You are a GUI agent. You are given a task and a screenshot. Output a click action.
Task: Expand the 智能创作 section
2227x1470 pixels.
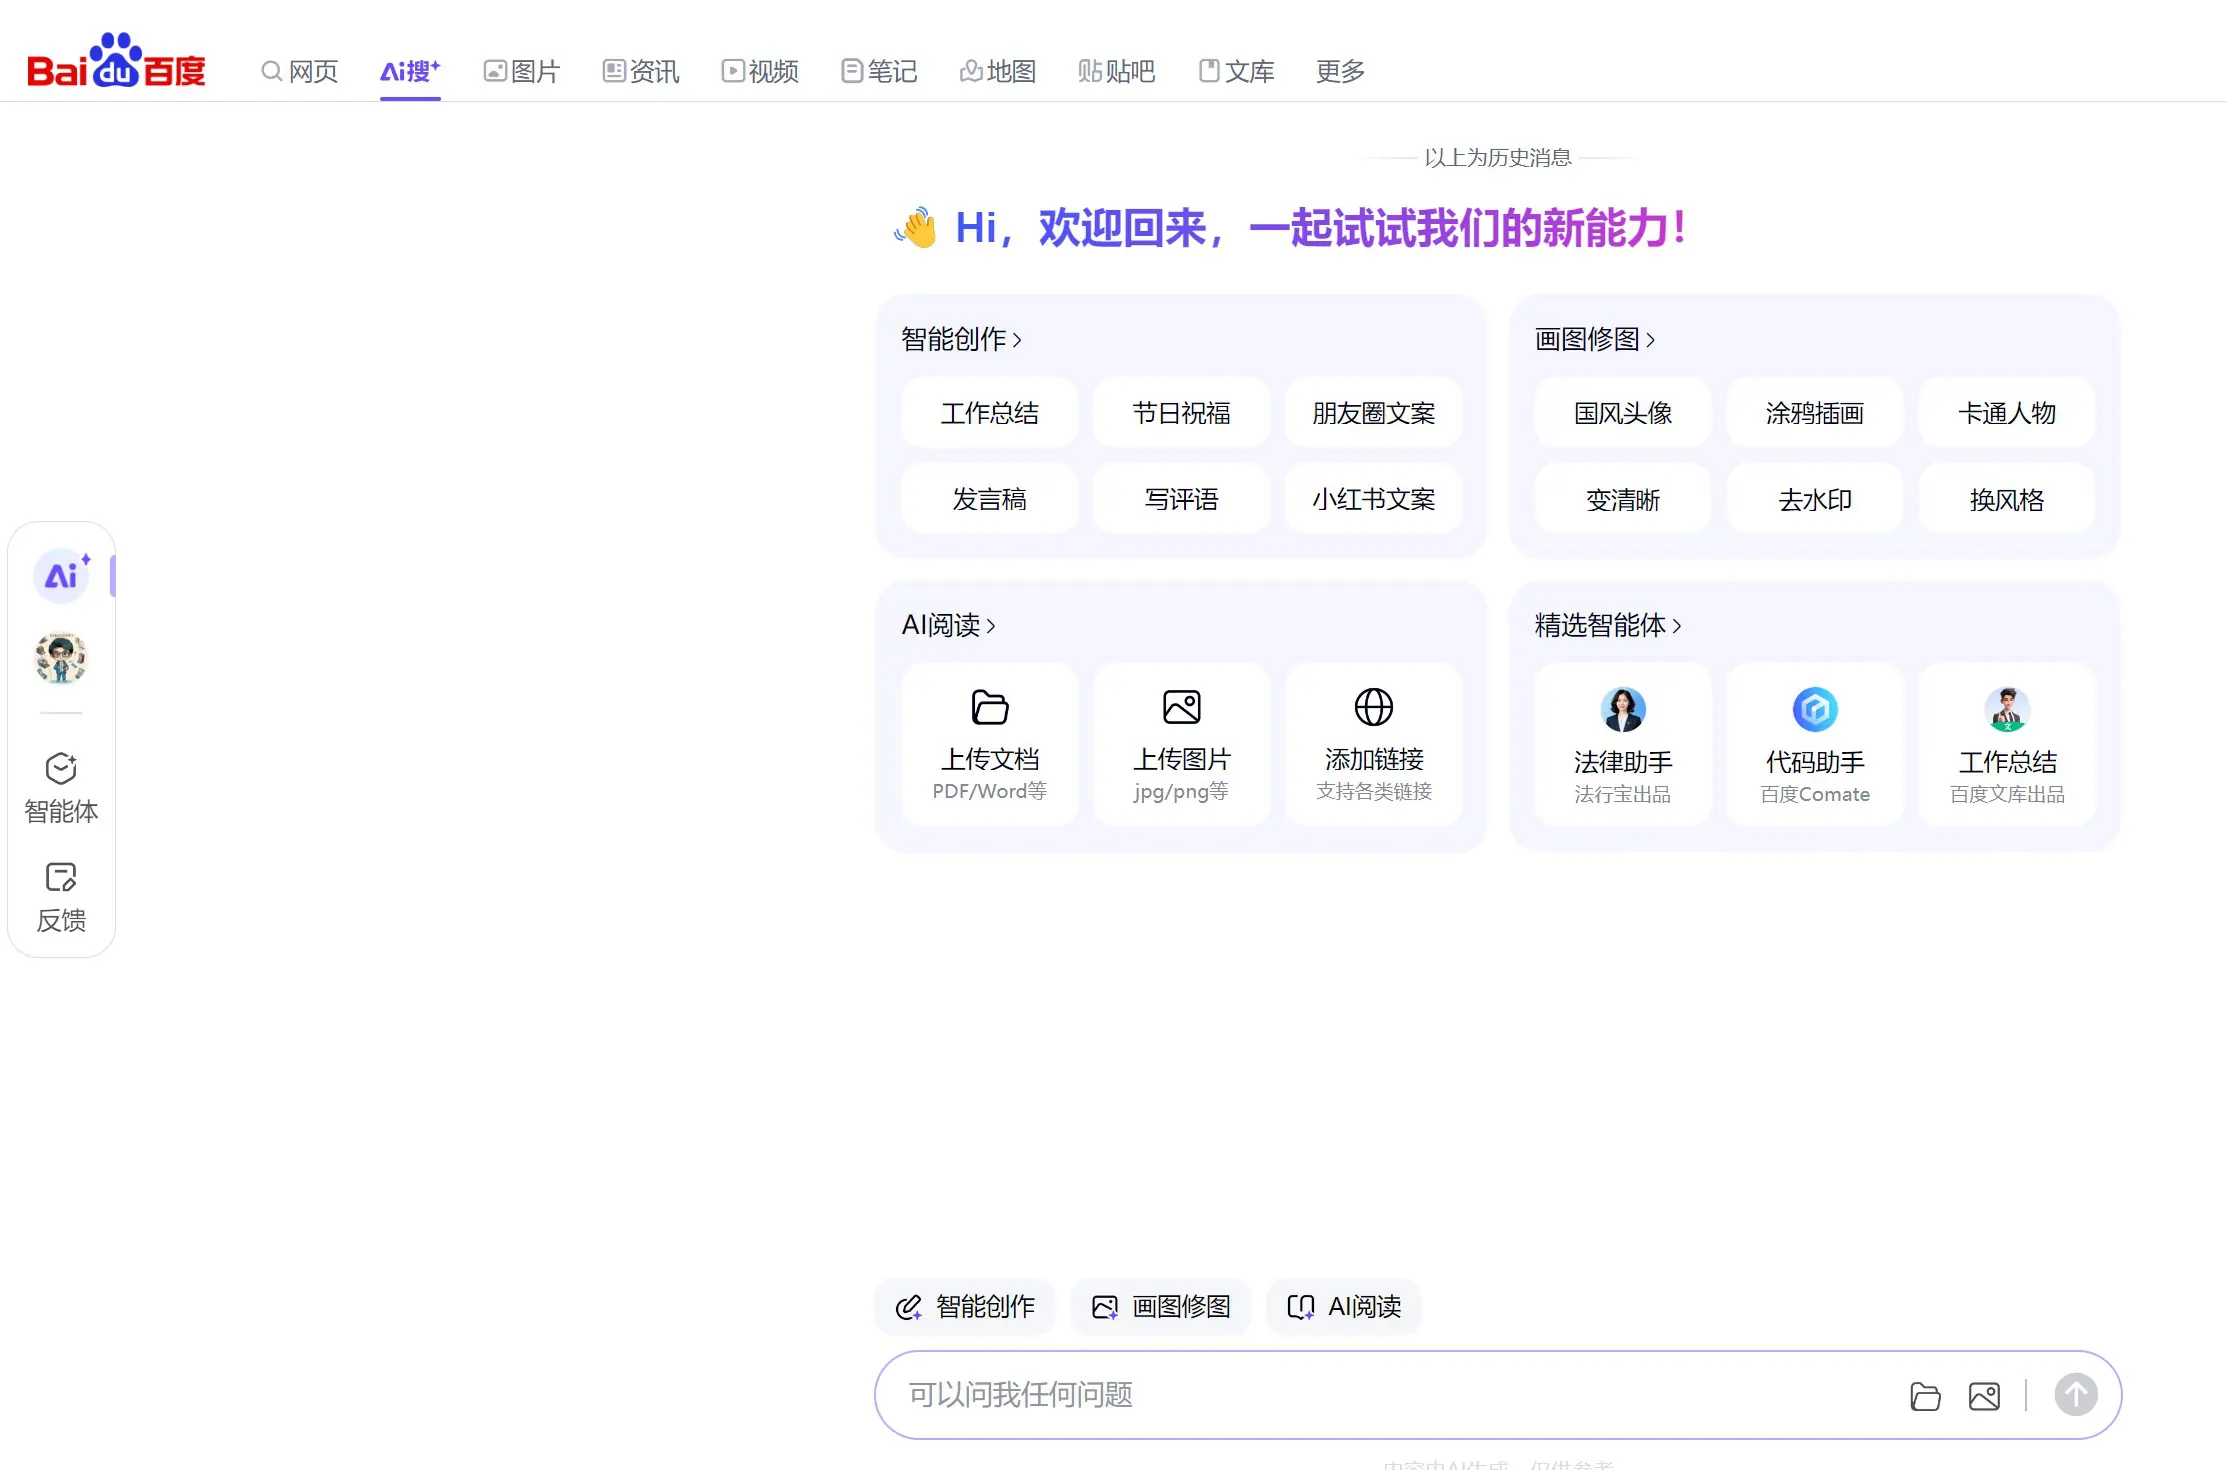click(x=961, y=338)
